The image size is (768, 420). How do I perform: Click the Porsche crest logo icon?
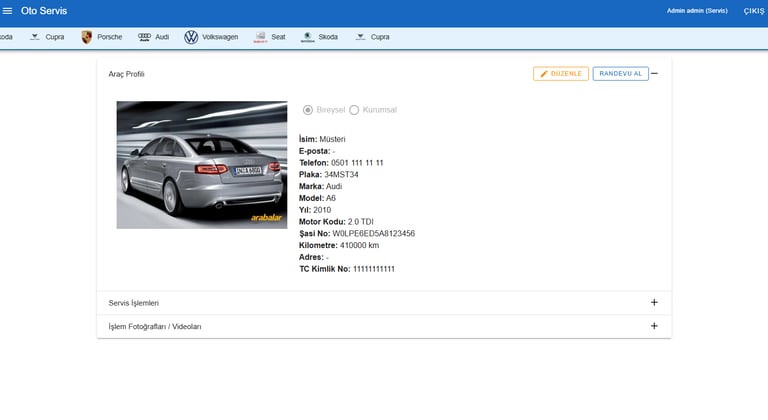click(x=87, y=37)
